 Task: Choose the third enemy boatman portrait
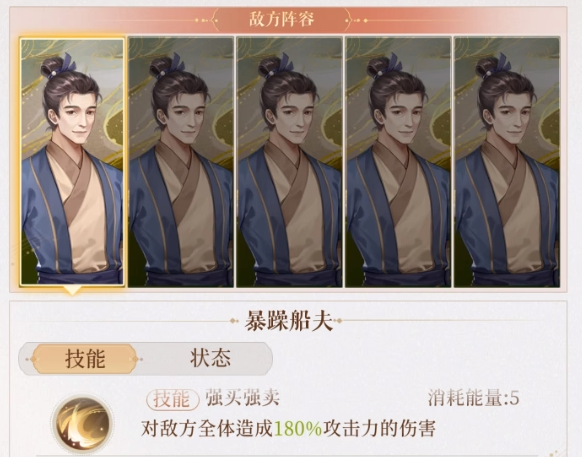pyautogui.click(x=290, y=162)
